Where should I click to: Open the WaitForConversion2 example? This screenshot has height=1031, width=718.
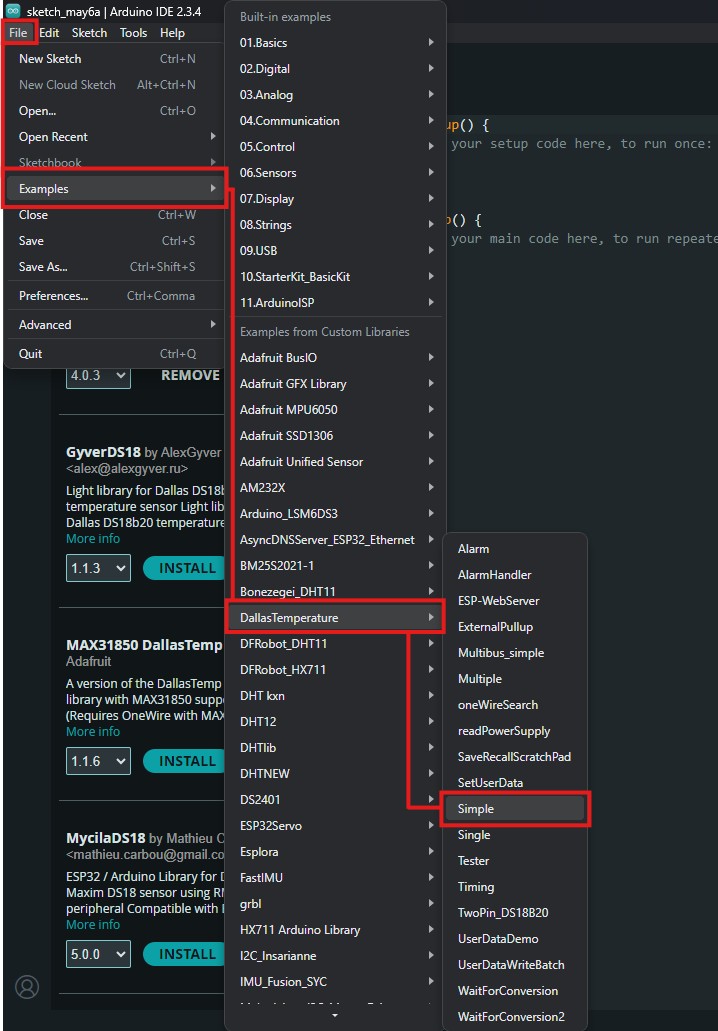tap(515, 1017)
